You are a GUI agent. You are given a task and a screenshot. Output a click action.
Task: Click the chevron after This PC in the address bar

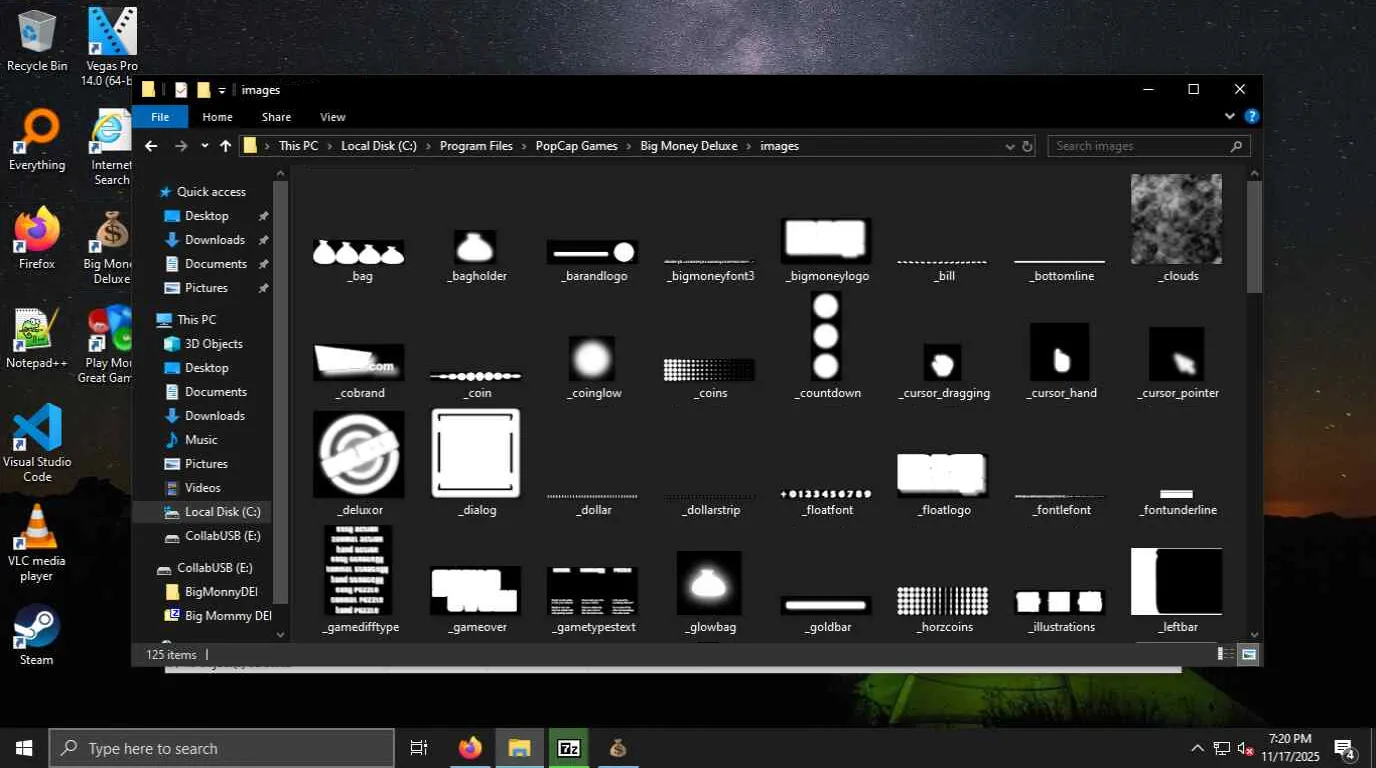[329, 146]
